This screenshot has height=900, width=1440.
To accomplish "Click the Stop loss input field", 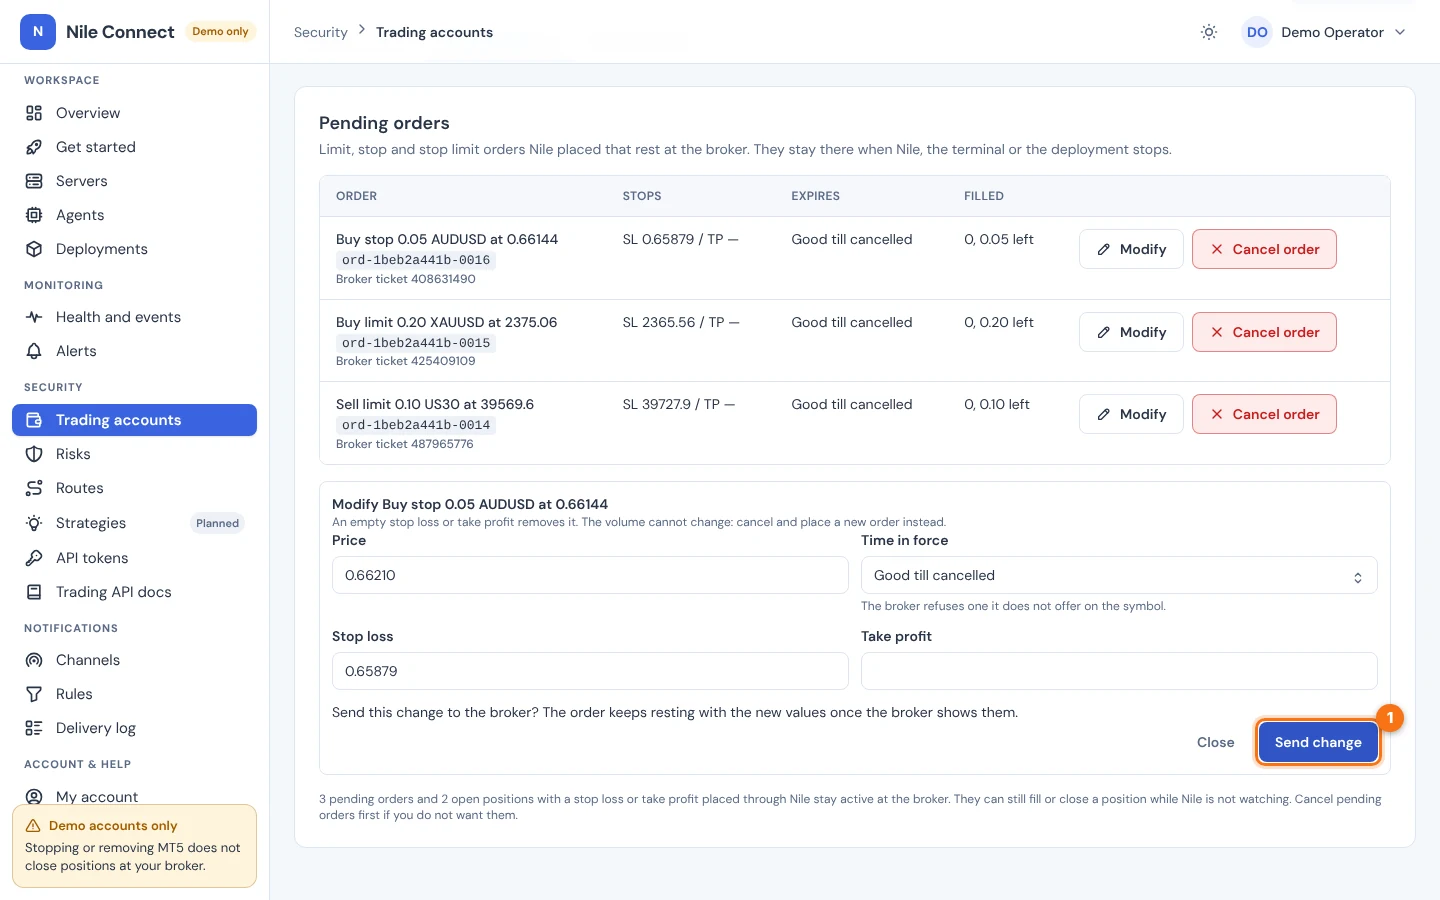I will click(x=590, y=671).
